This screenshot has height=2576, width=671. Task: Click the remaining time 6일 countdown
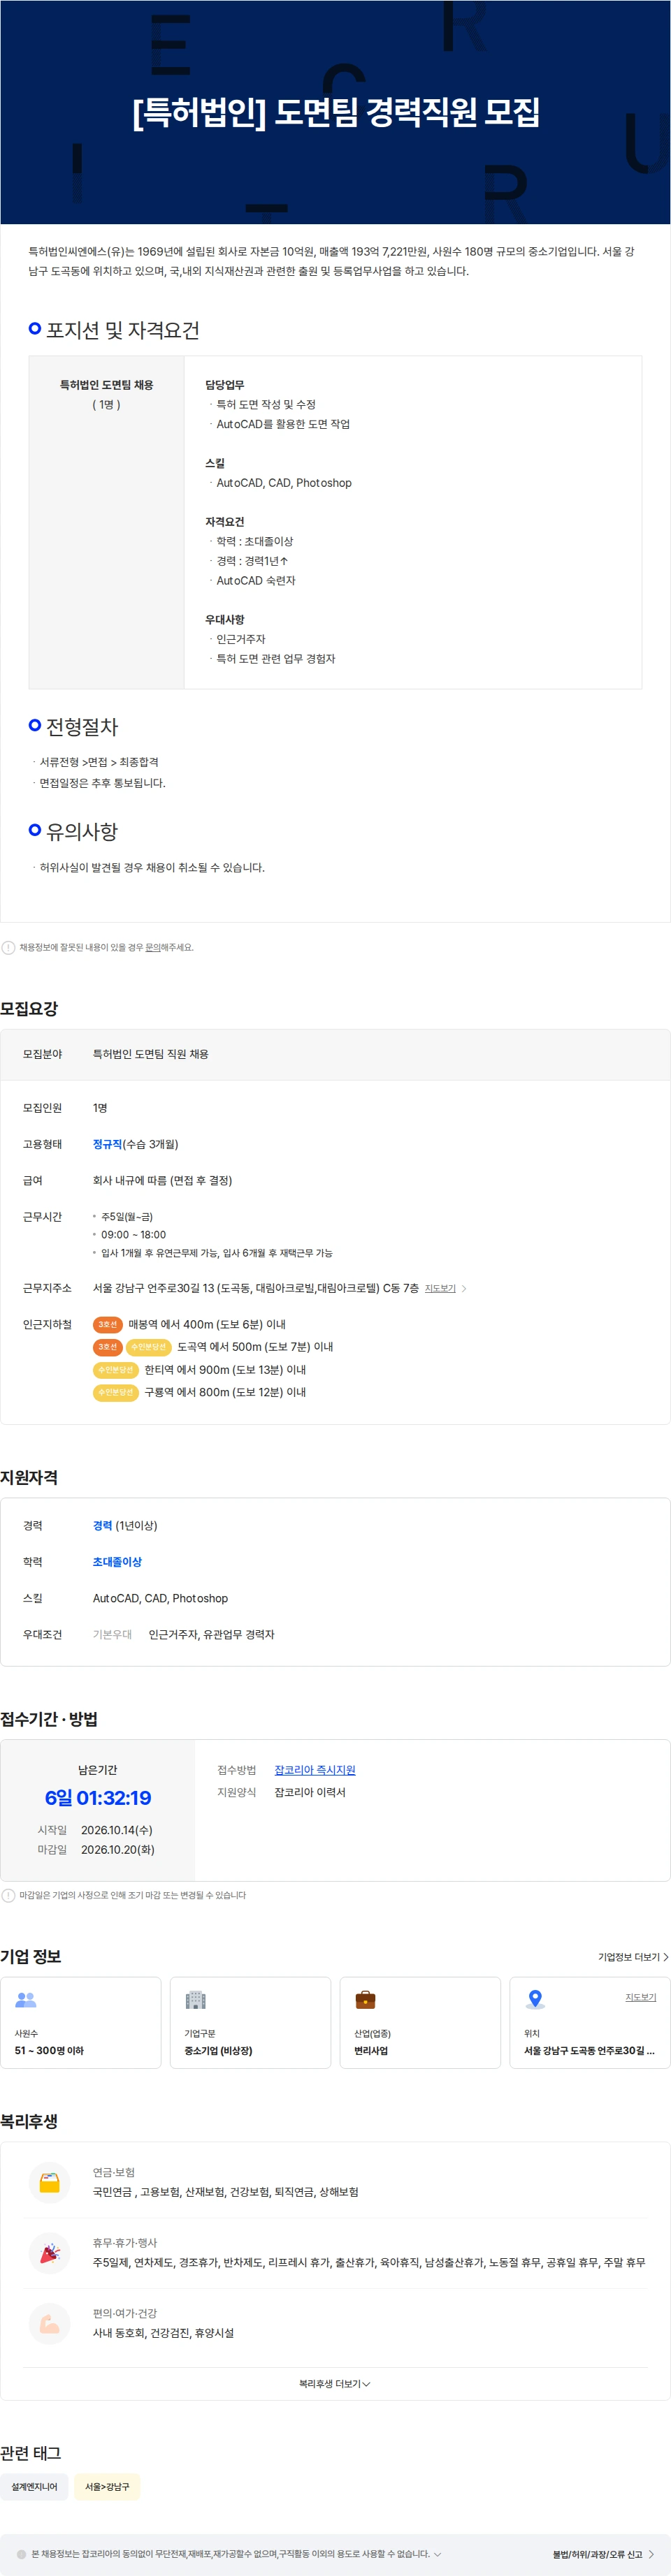point(98,1798)
